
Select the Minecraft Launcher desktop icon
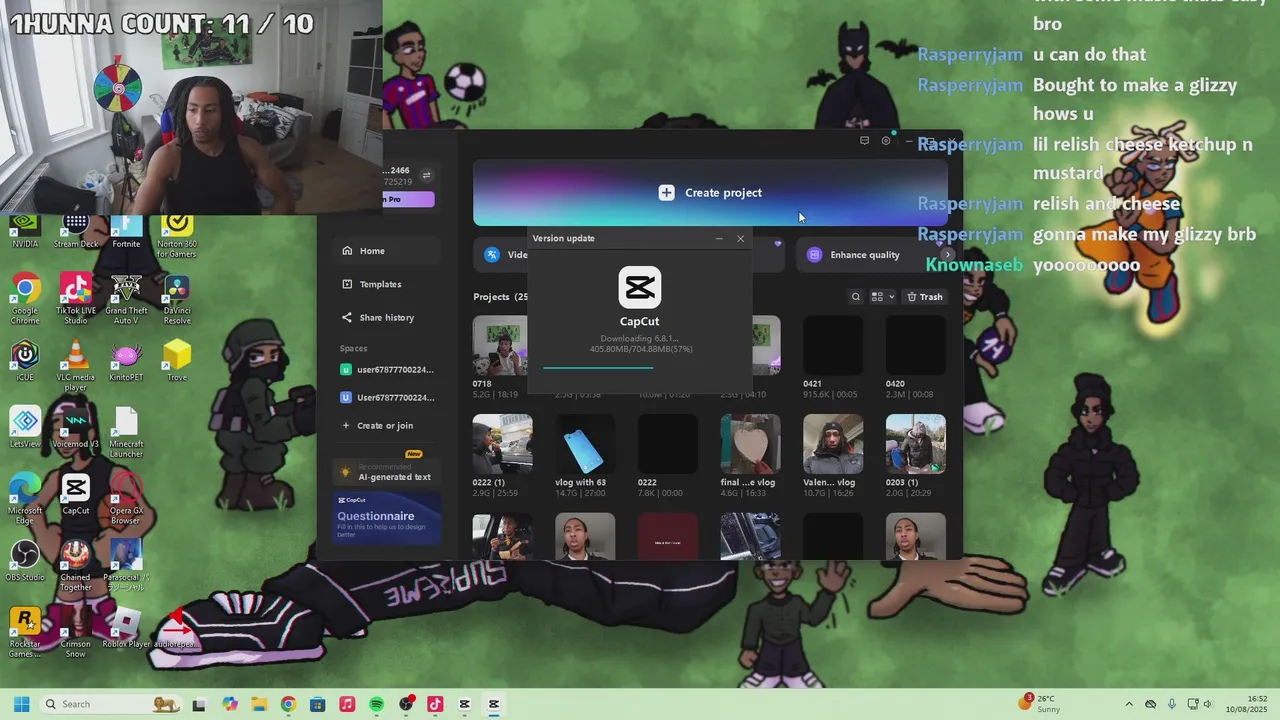point(126,432)
